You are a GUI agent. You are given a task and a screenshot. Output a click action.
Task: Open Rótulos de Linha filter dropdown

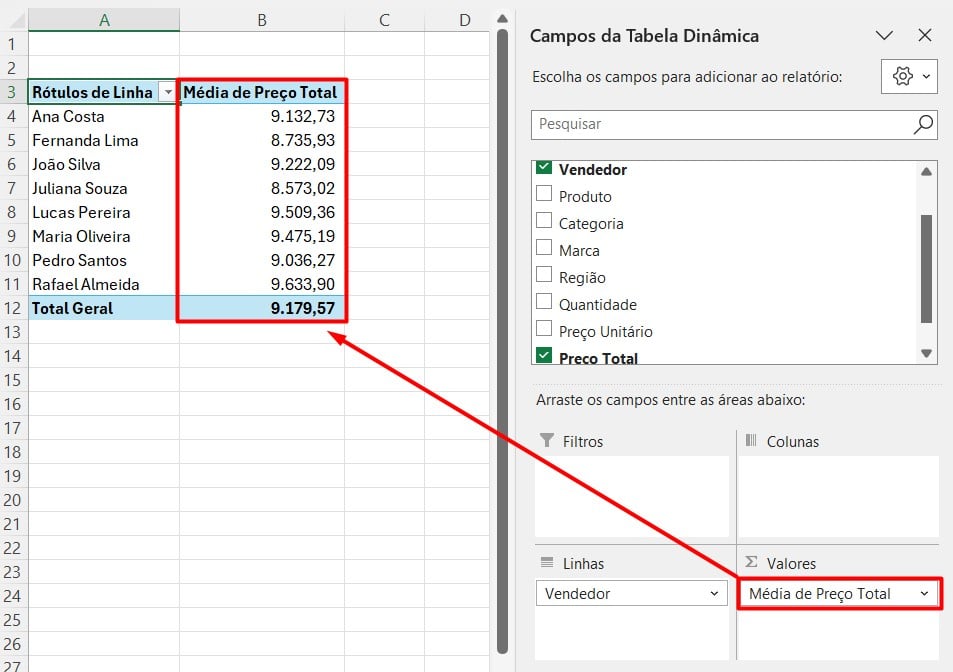pos(168,92)
